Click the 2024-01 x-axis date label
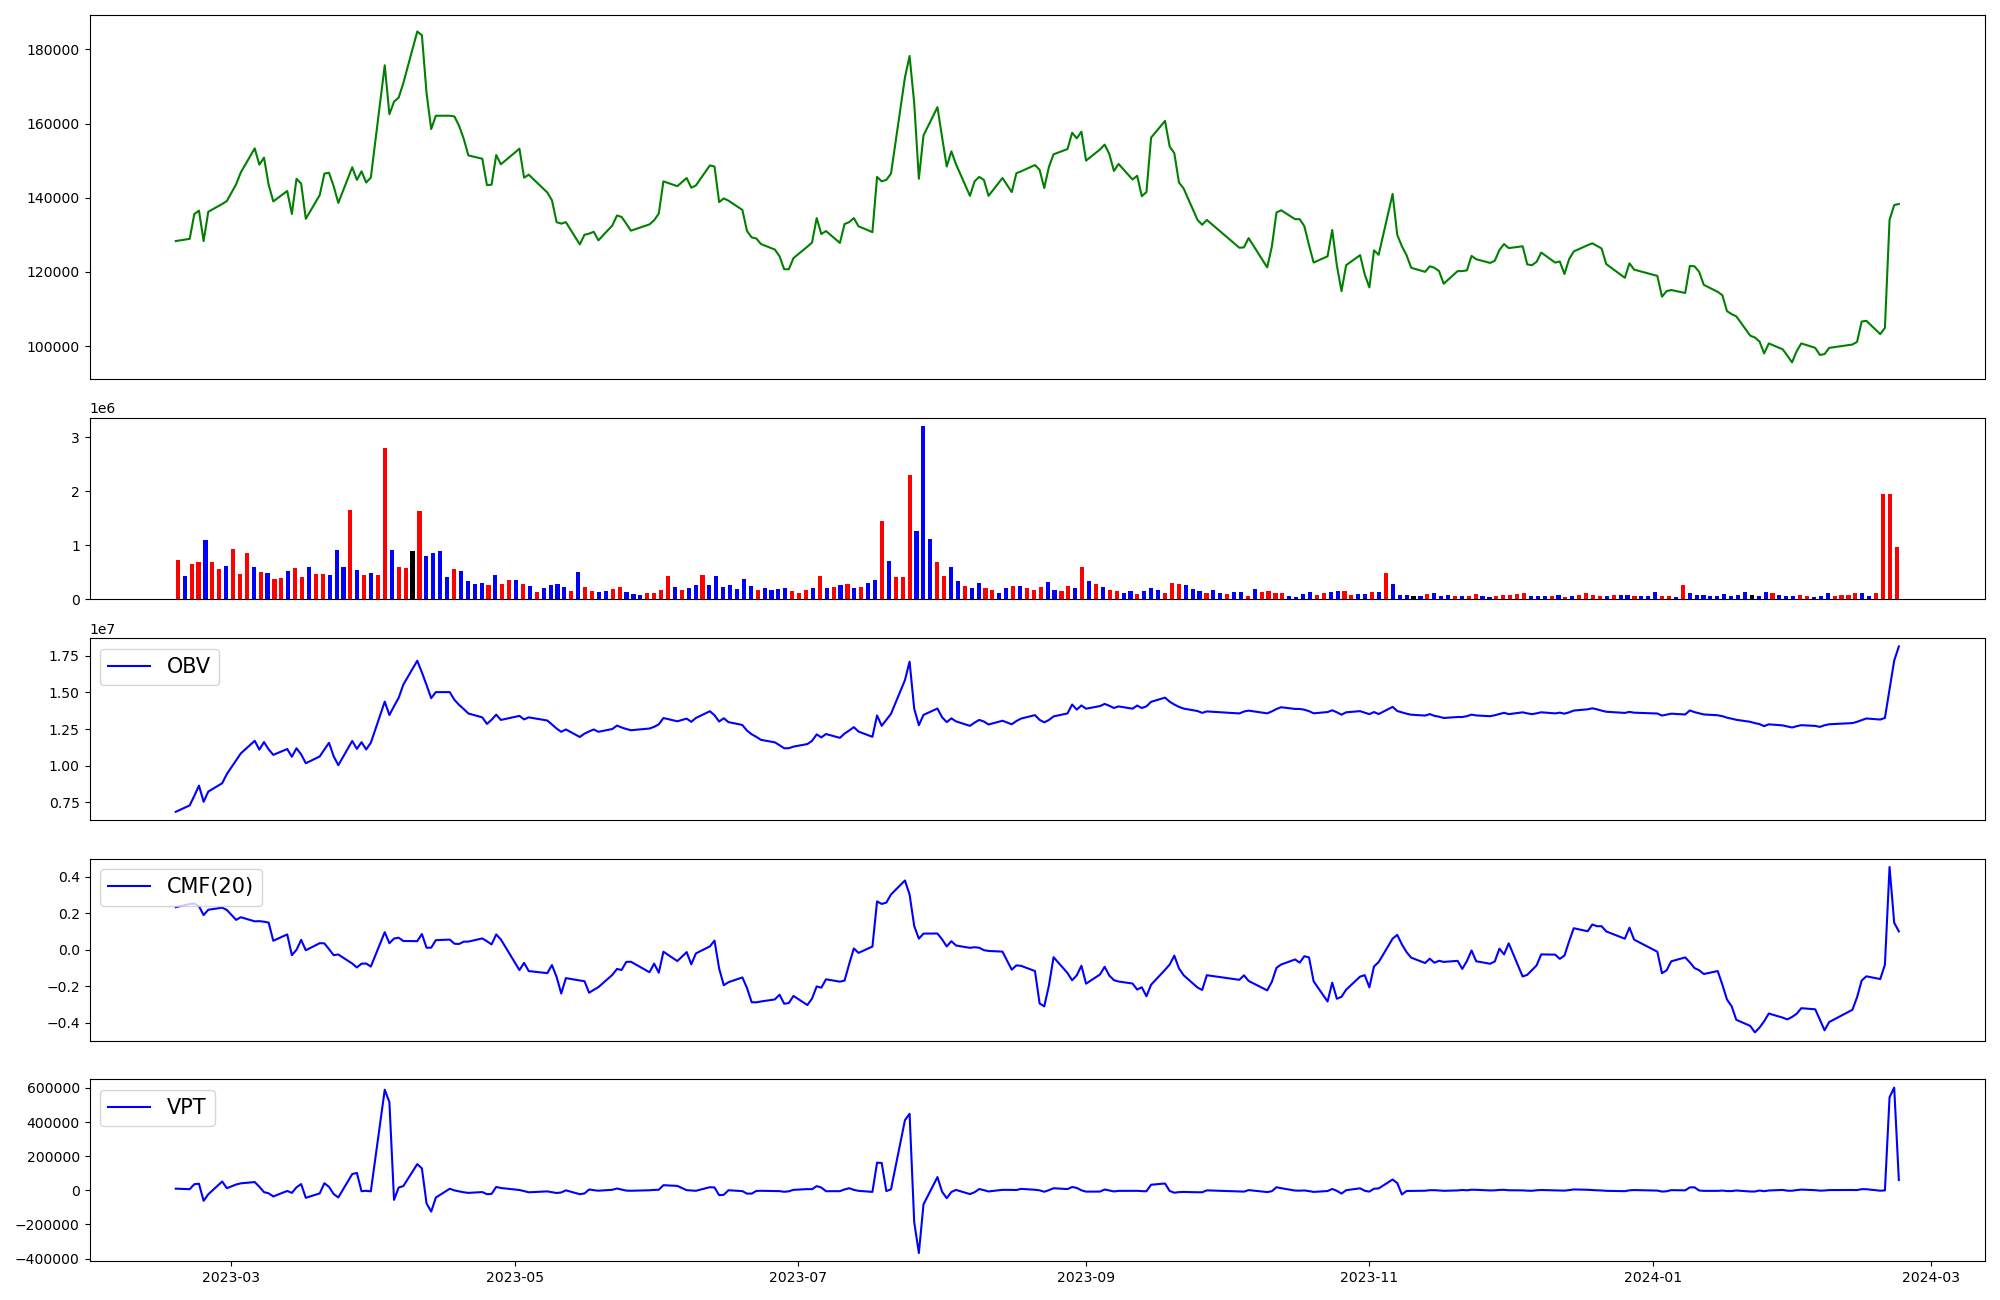Screen dimensions: 2000x1300 pyautogui.click(x=1653, y=1277)
